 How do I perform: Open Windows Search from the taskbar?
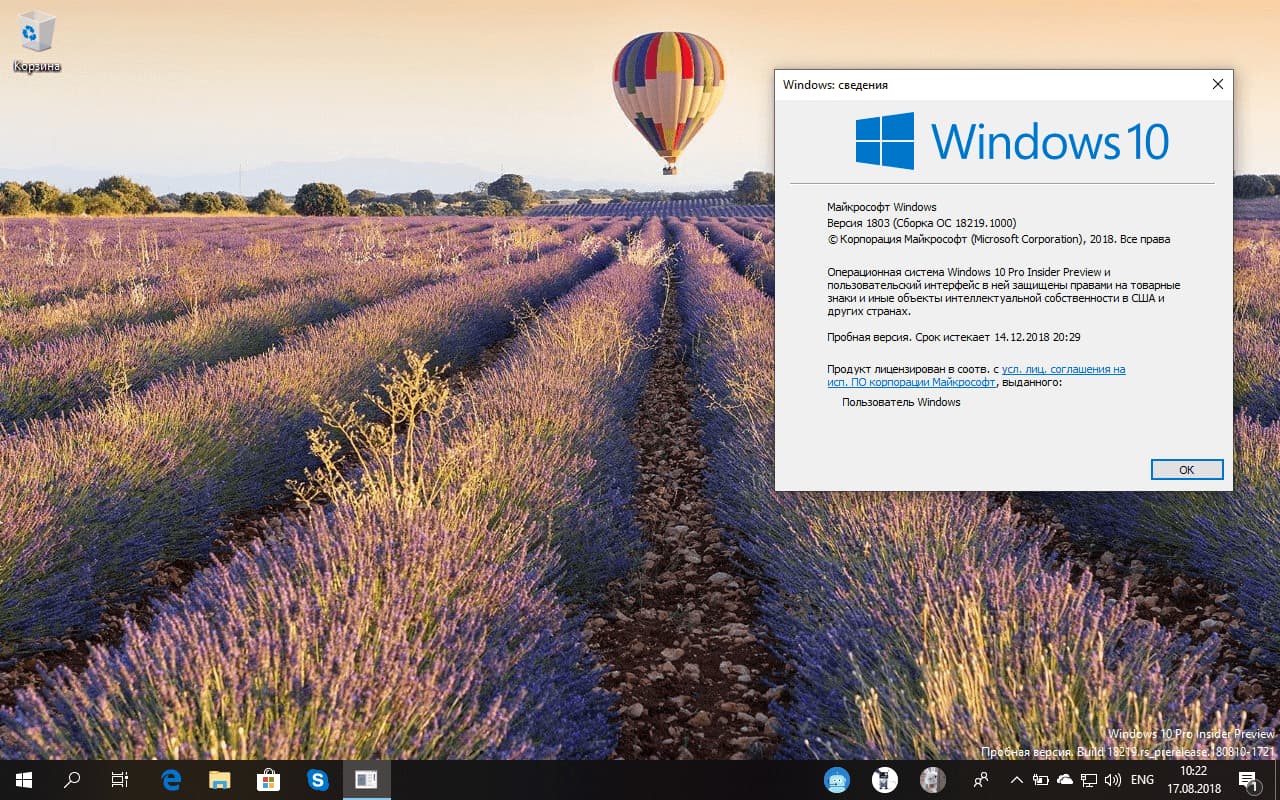pyautogui.click(x=70, y=779)
